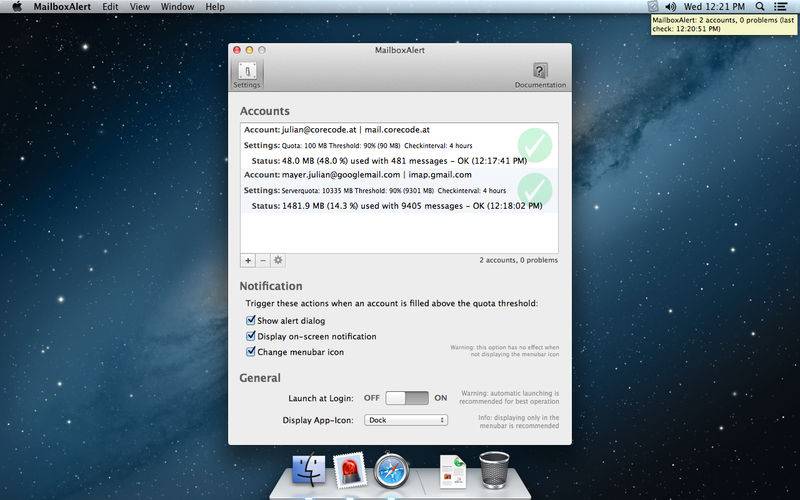The height and width of the screenshot is (500, 800).
Task: Open Finder from the Dock
Action: 308,470
